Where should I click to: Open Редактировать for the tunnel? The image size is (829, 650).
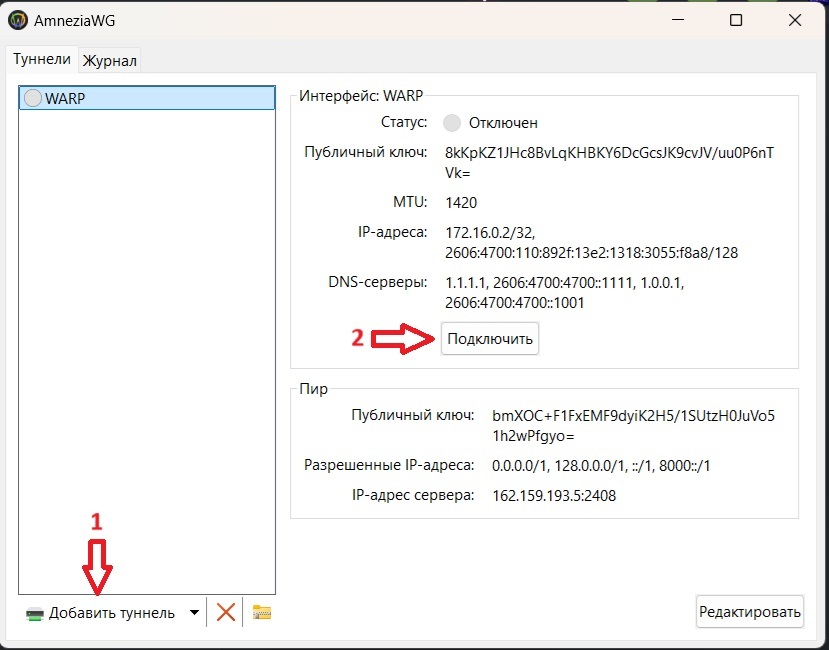coord(750,612)
